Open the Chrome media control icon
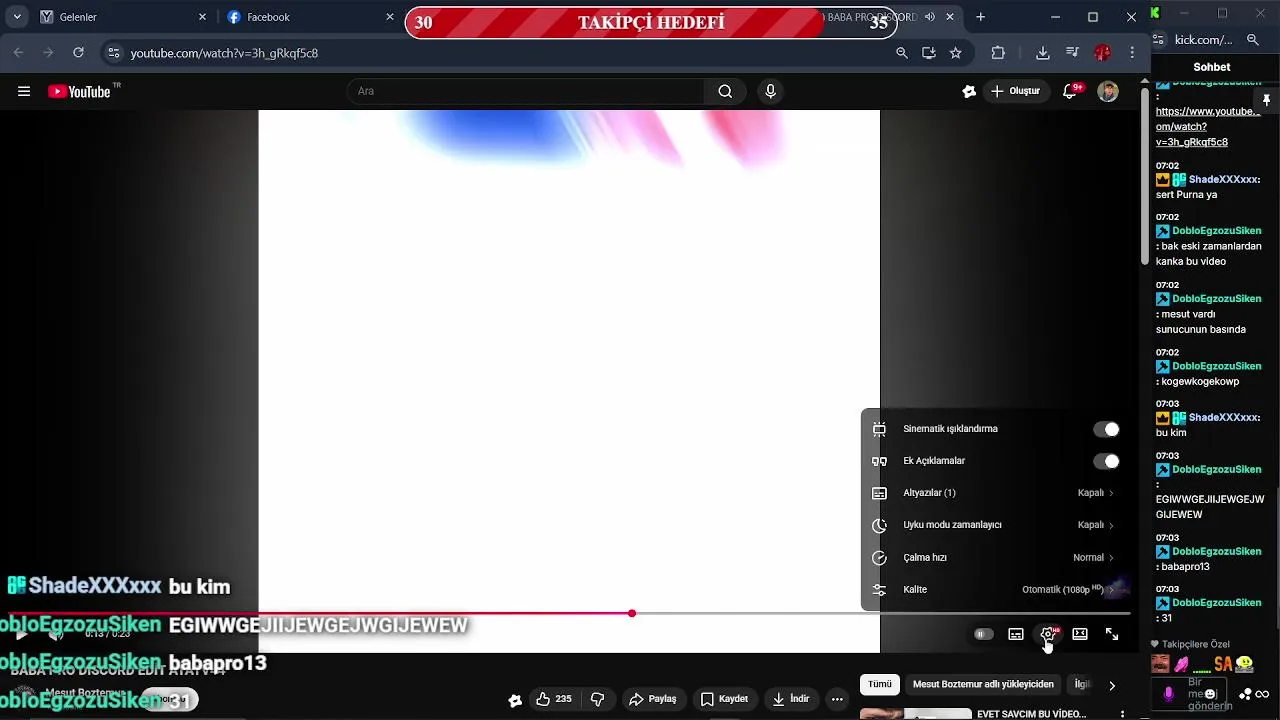The height and width of the screenshot is (720, 1280). (x=1072, y=53)
